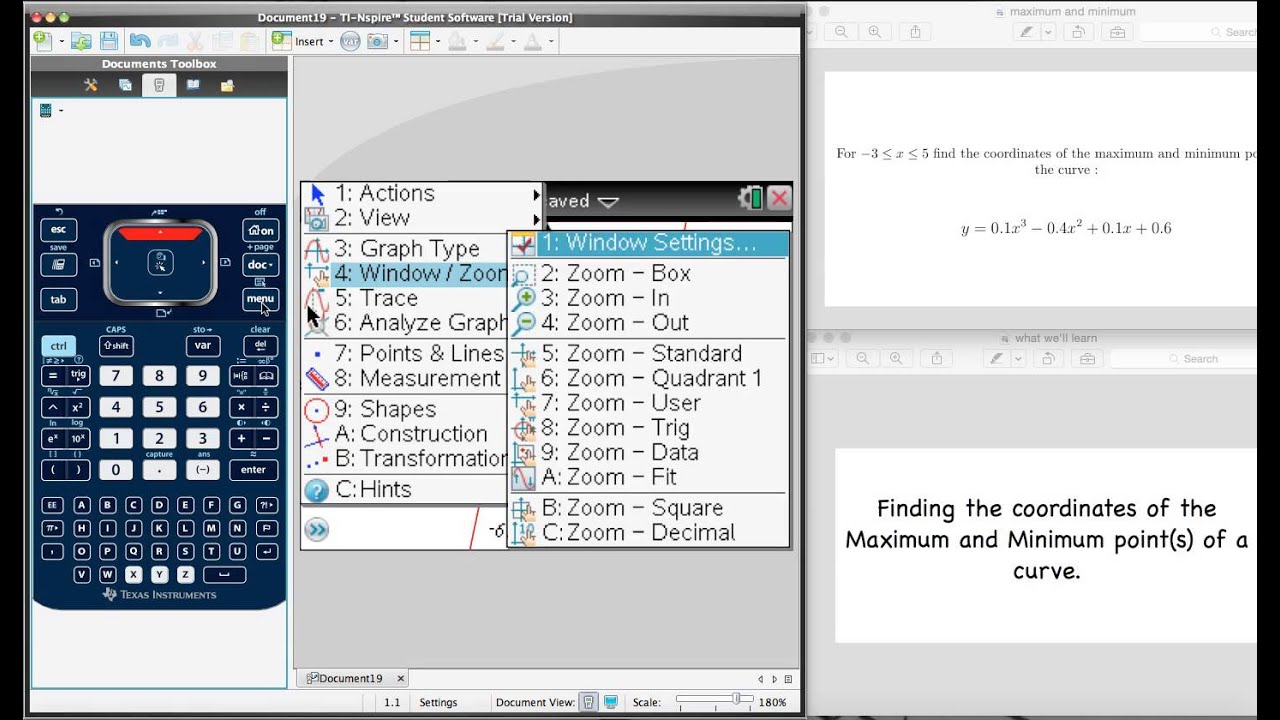
Task: Select 3: Zoom – In
Action: point(649,298)
